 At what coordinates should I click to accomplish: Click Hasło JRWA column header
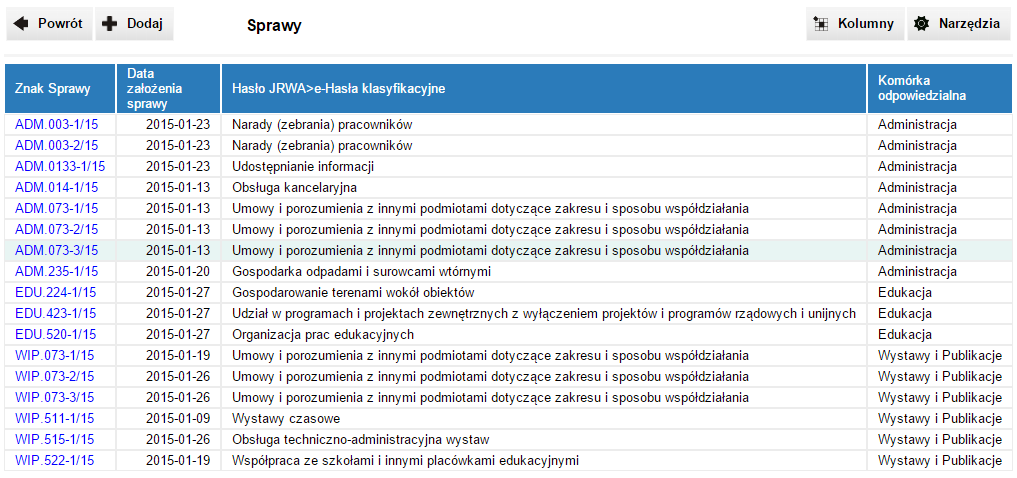click(339, 89)
